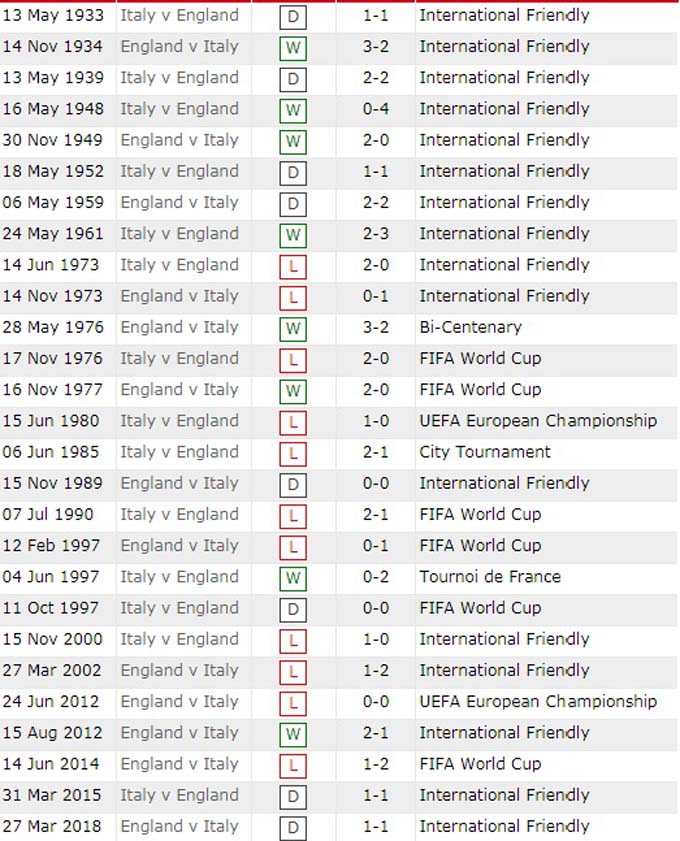Click FIFA World Cup on the 17 Nov 1976 row
This screenshot has width=680, height=841.
[480, 359]
